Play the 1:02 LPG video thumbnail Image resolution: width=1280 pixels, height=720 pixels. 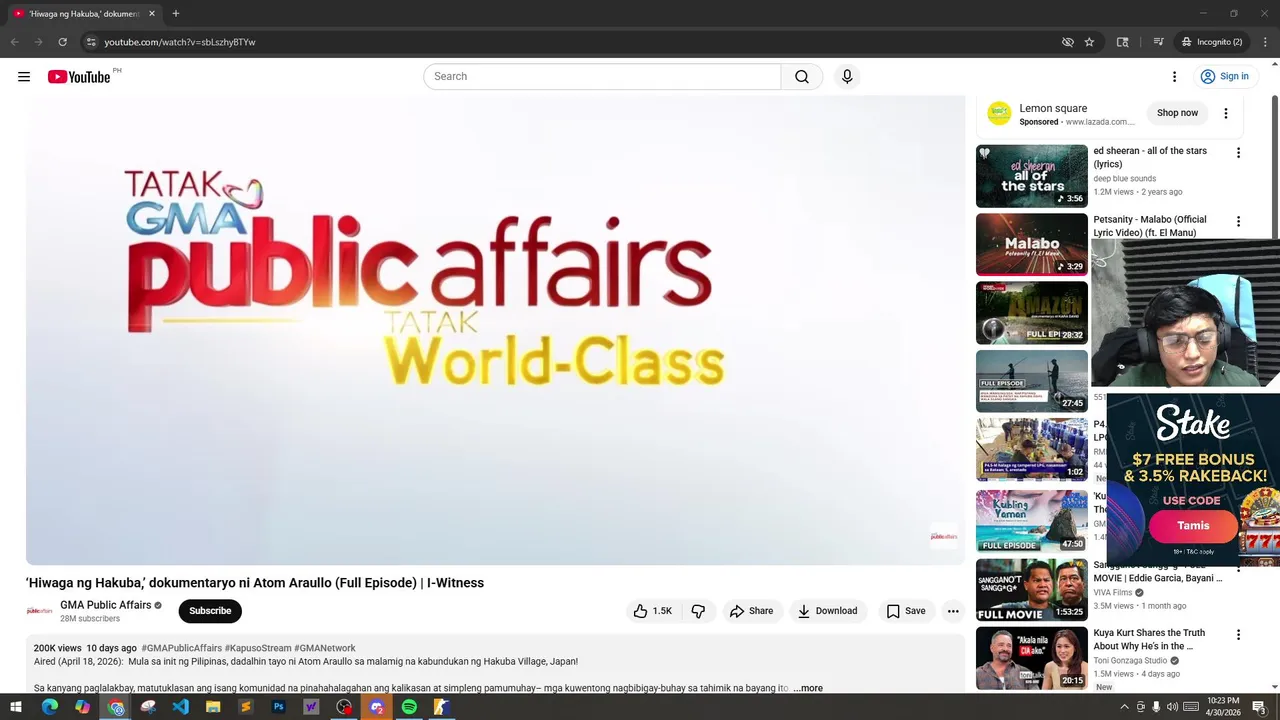[x=1032, y=450]
